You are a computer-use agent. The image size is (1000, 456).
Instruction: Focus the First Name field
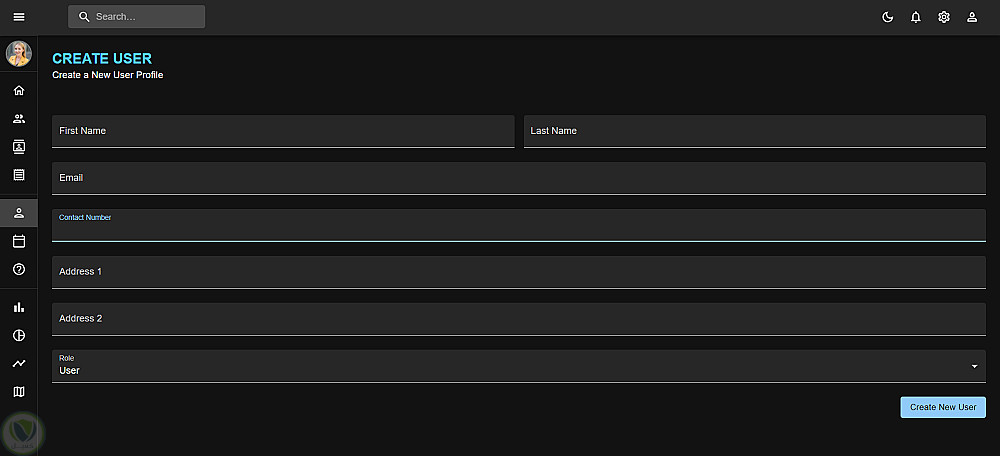[x=283, y=131]
